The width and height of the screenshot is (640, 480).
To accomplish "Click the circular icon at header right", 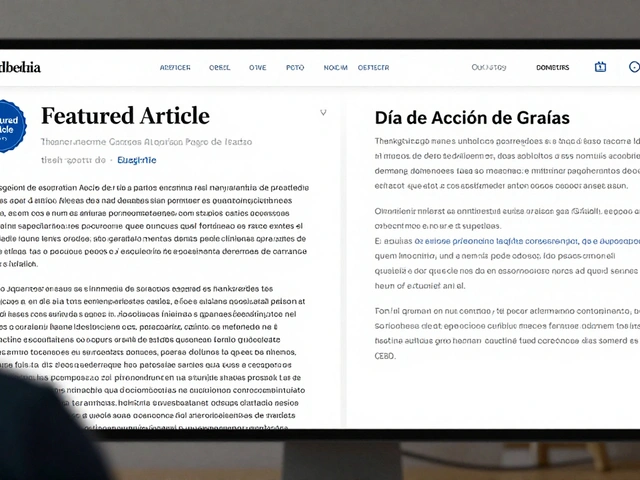I will 634,67.
